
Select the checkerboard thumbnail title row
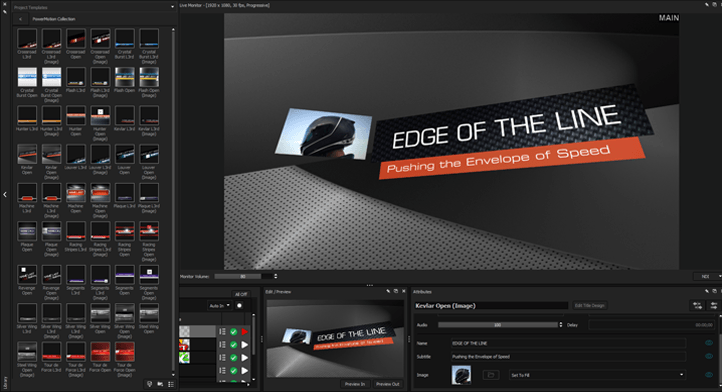pyautogui.click(x=197, y=331)
